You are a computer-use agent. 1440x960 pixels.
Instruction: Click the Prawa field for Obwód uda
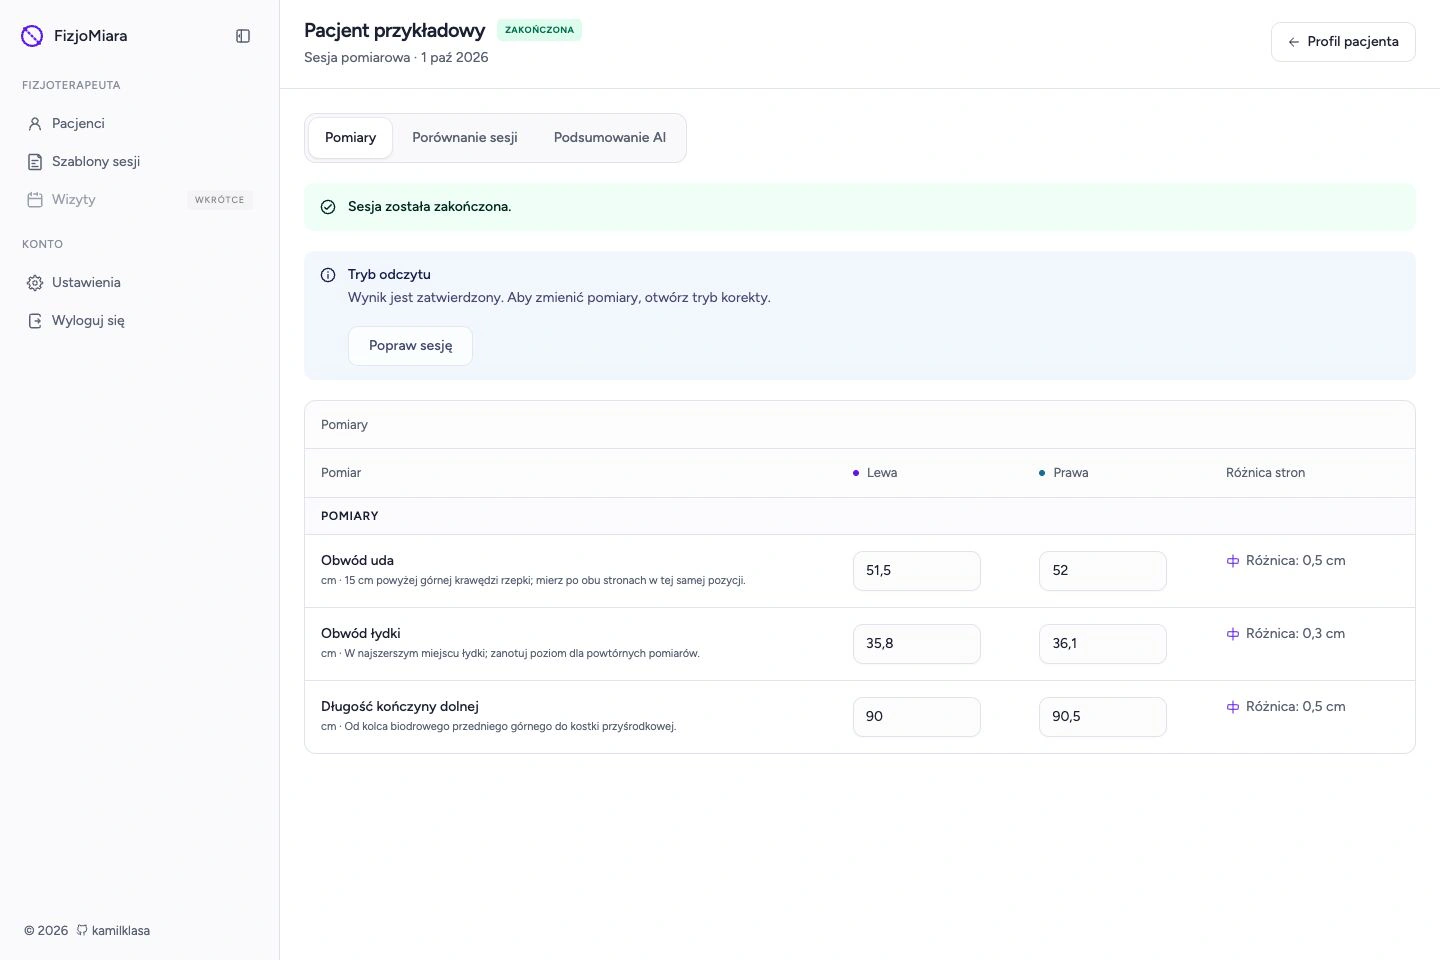click(1103, 571)
